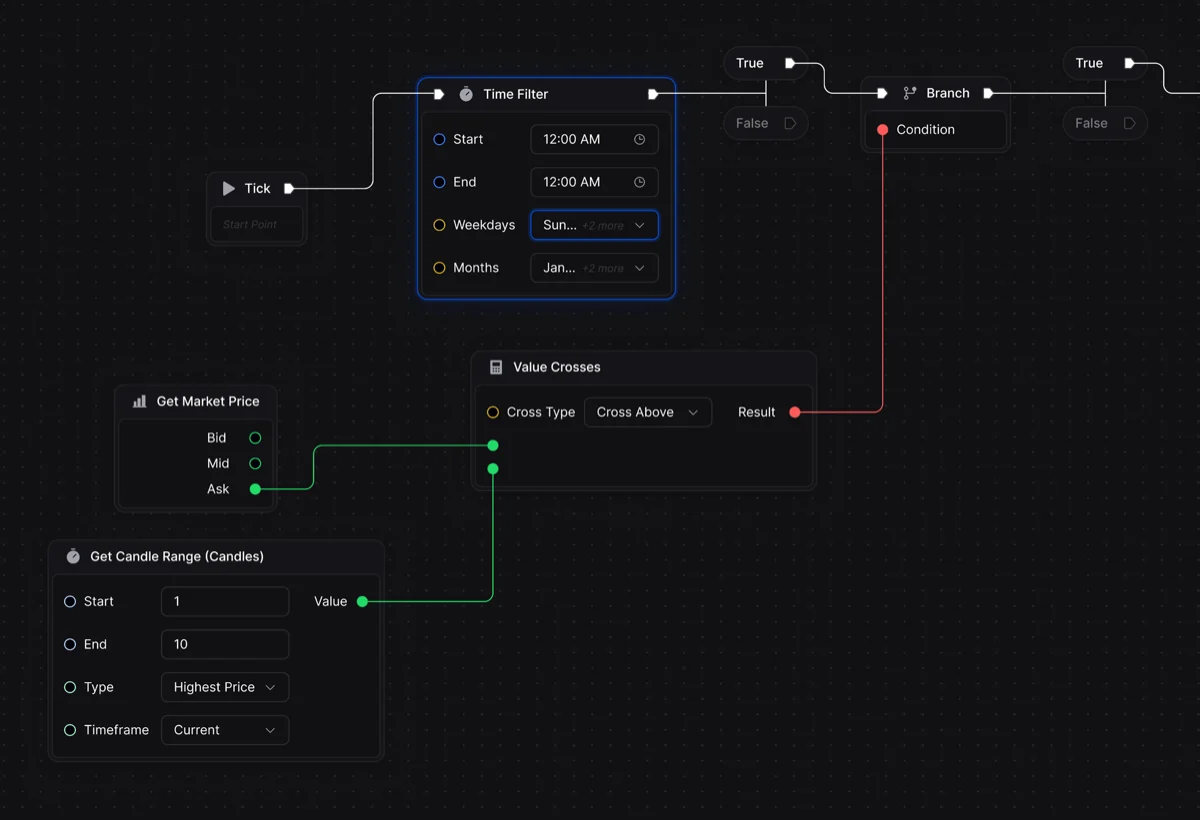Screen dimensions: 1200x820
Task: Click the Branch output execution pin
Action: click(x=988, y=93)
